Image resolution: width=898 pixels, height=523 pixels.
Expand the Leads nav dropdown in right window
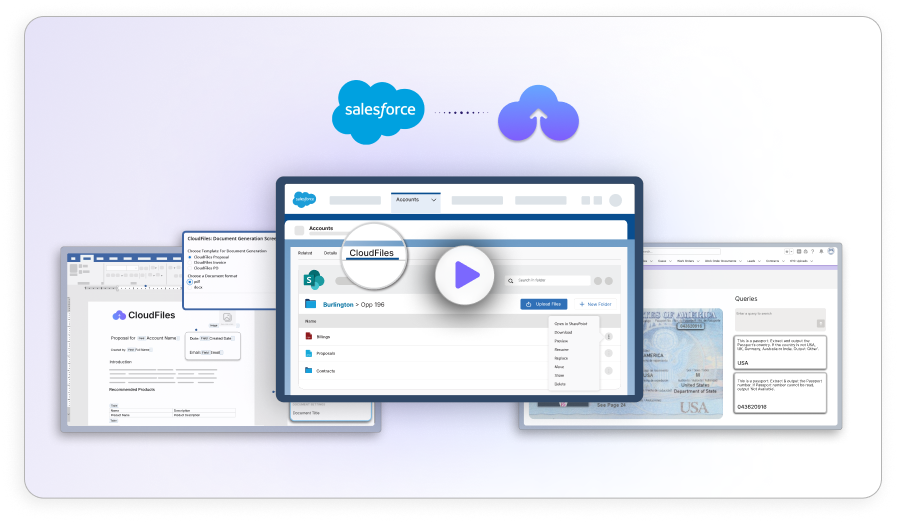[x=758, y=261]
